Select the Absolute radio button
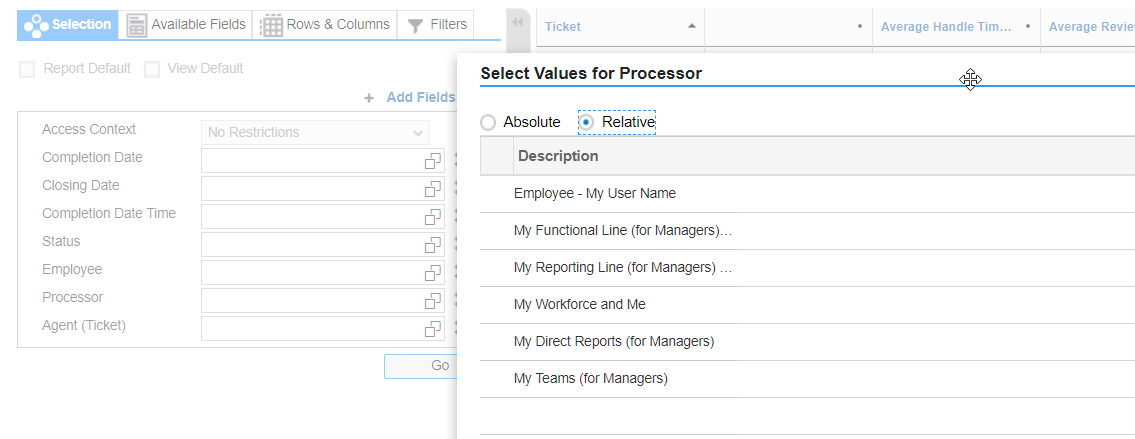This screenshot has width=1135, height=439. pyautogui.click(x=488, y=123)
